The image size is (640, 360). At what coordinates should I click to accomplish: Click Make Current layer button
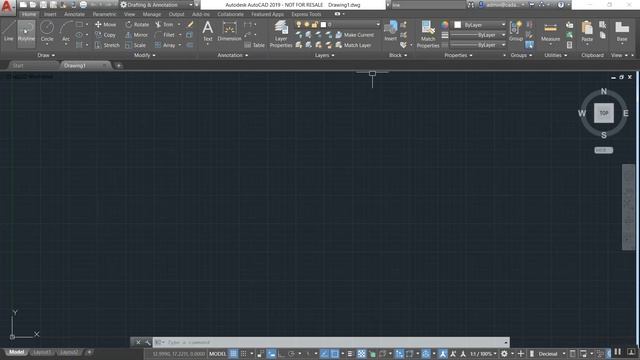pyautogui.click(x=354, y=35)
